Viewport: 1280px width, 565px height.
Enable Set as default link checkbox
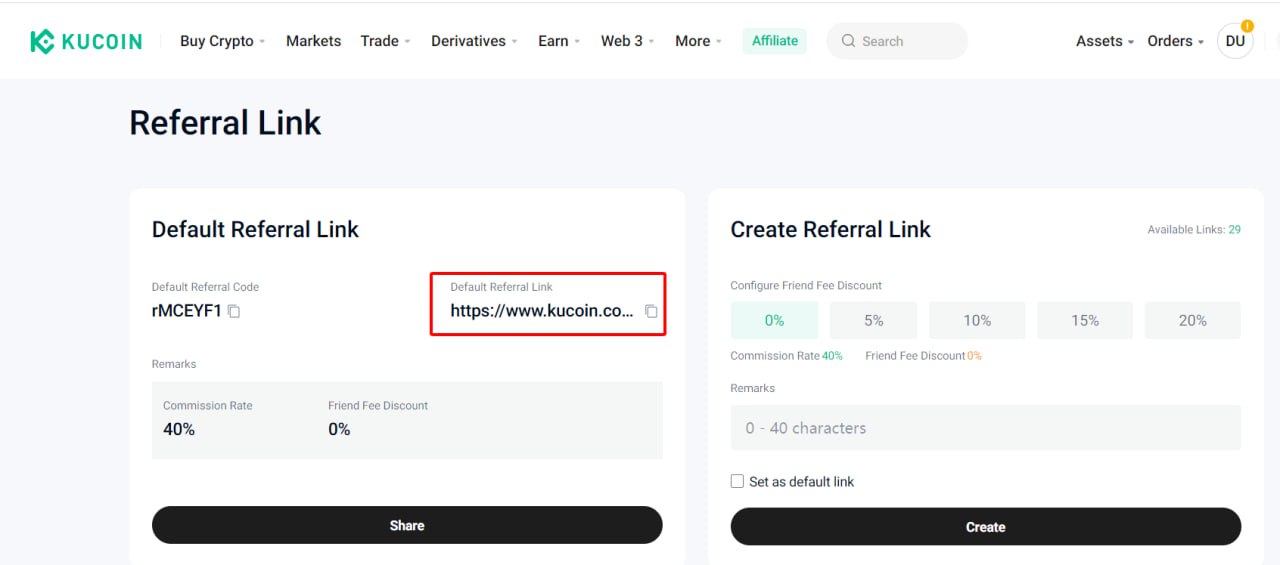coord(737,481)
